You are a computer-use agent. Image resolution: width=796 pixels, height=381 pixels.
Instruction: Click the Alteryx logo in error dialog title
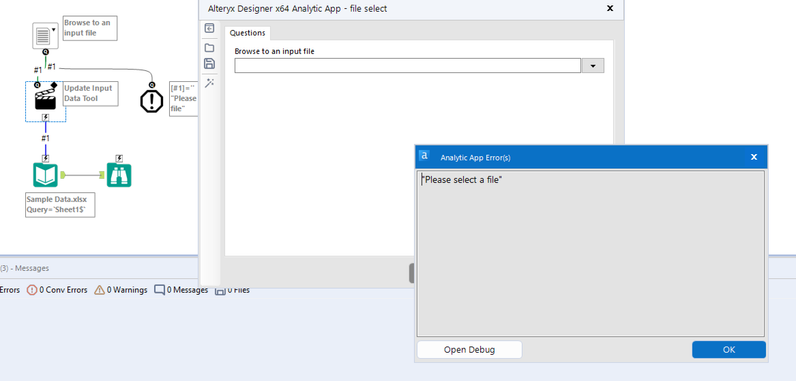point(424,156)
